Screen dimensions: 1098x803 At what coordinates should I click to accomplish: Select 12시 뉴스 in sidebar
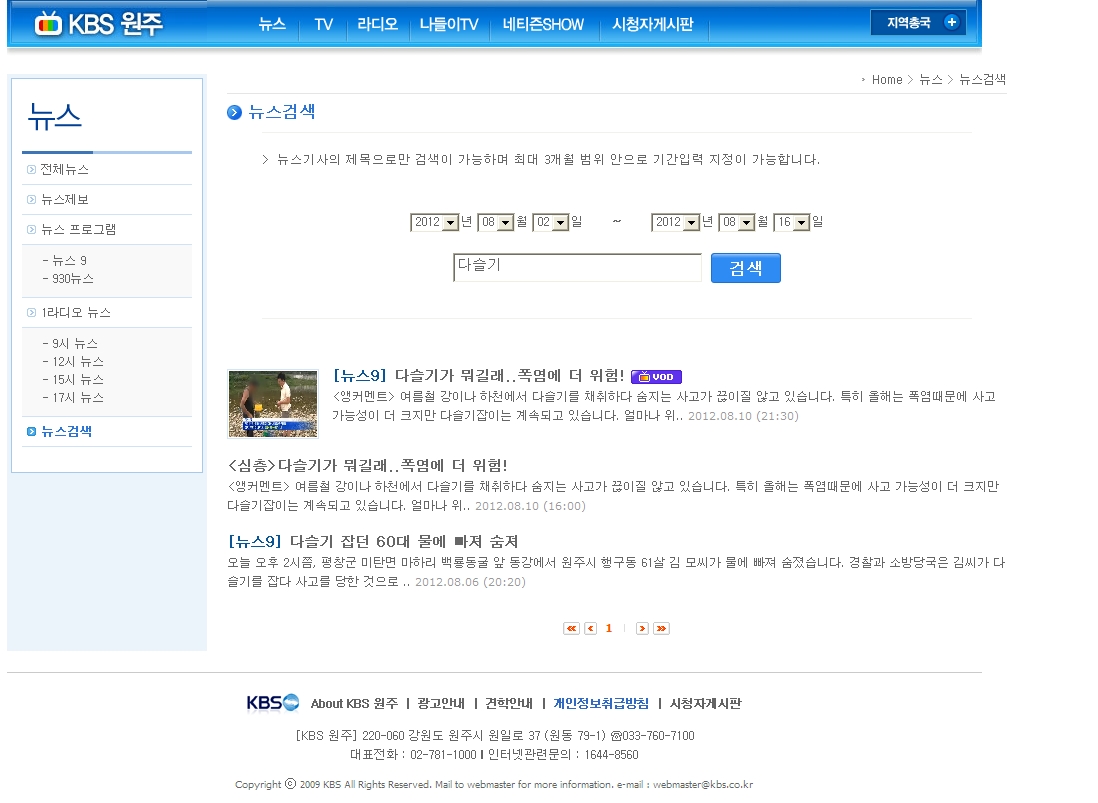78,362
